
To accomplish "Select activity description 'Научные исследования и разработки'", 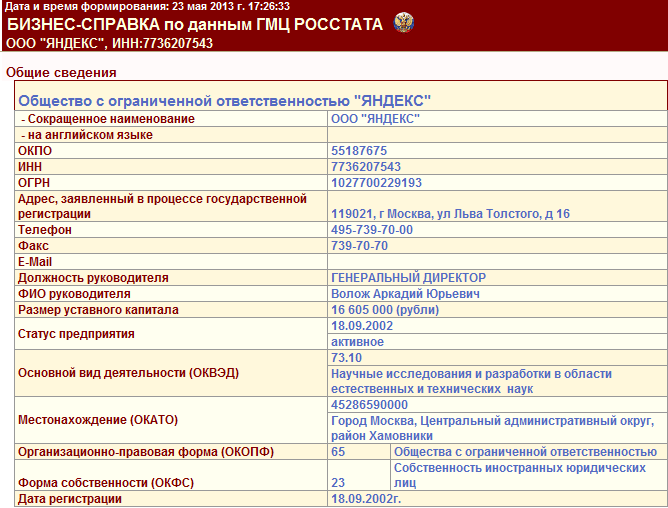I will (x=441, y=374).
